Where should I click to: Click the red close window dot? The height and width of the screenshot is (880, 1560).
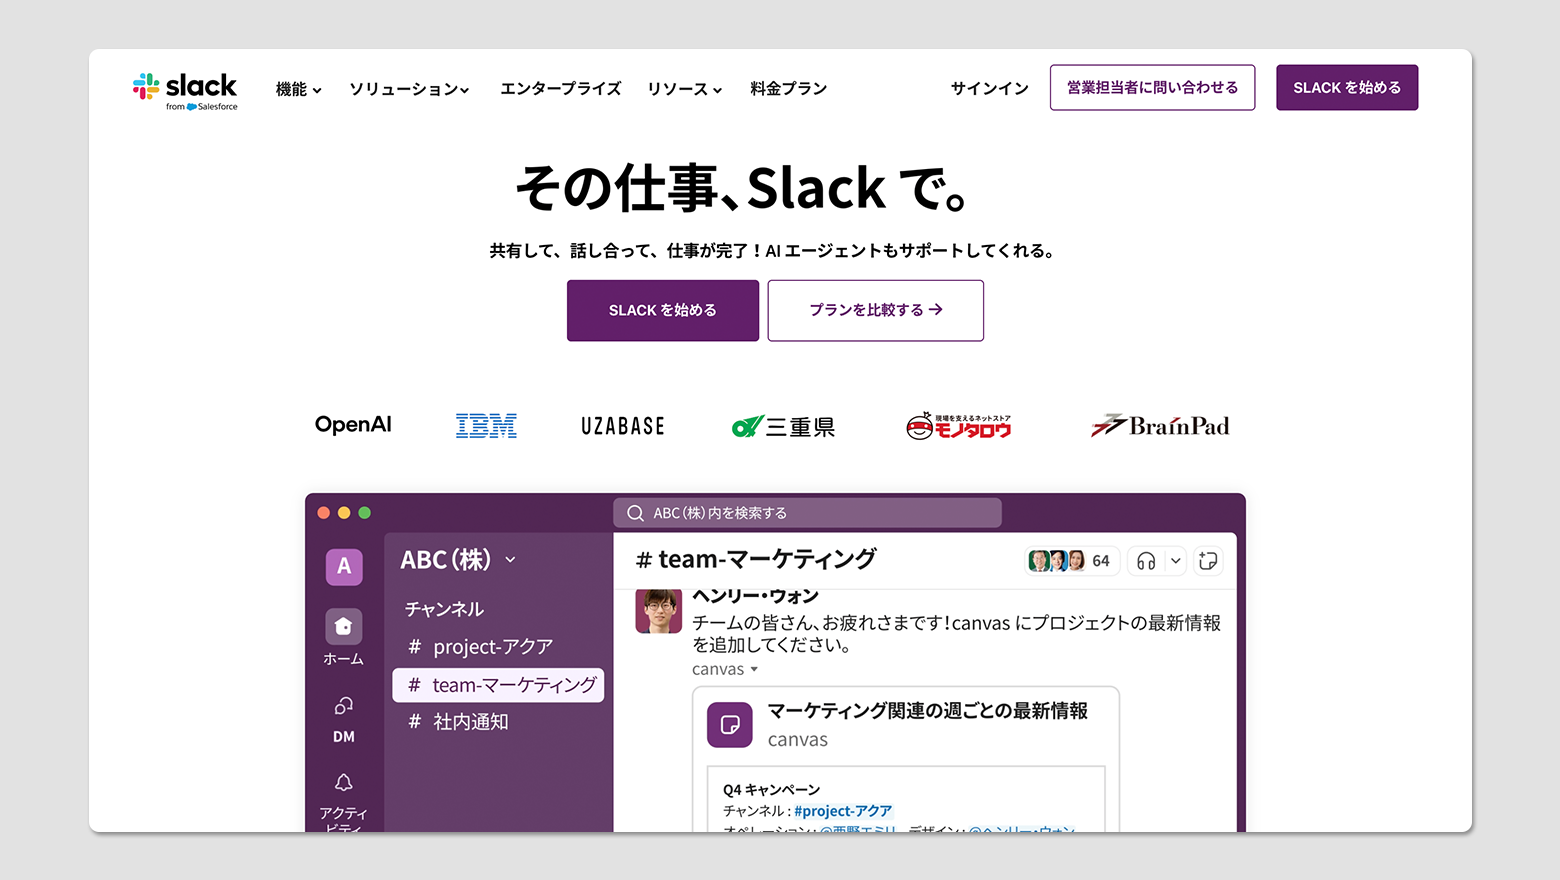coord(323,513)
